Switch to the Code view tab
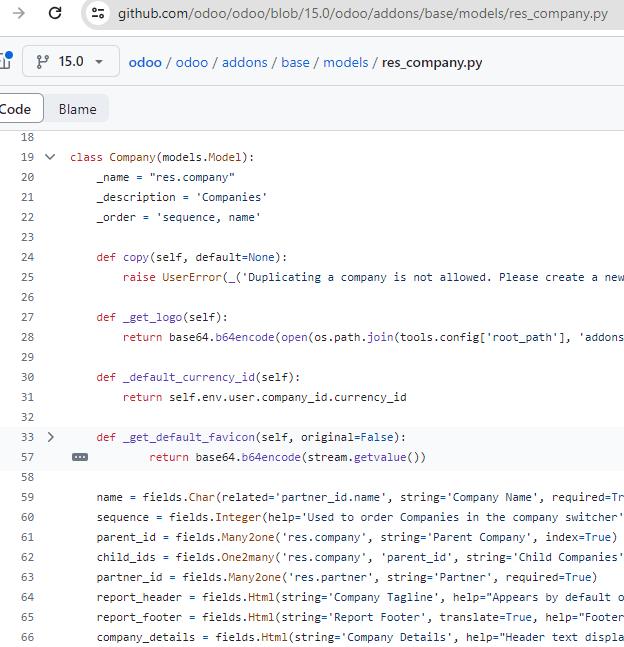This screenshot has height=647, width=624. 17,109
